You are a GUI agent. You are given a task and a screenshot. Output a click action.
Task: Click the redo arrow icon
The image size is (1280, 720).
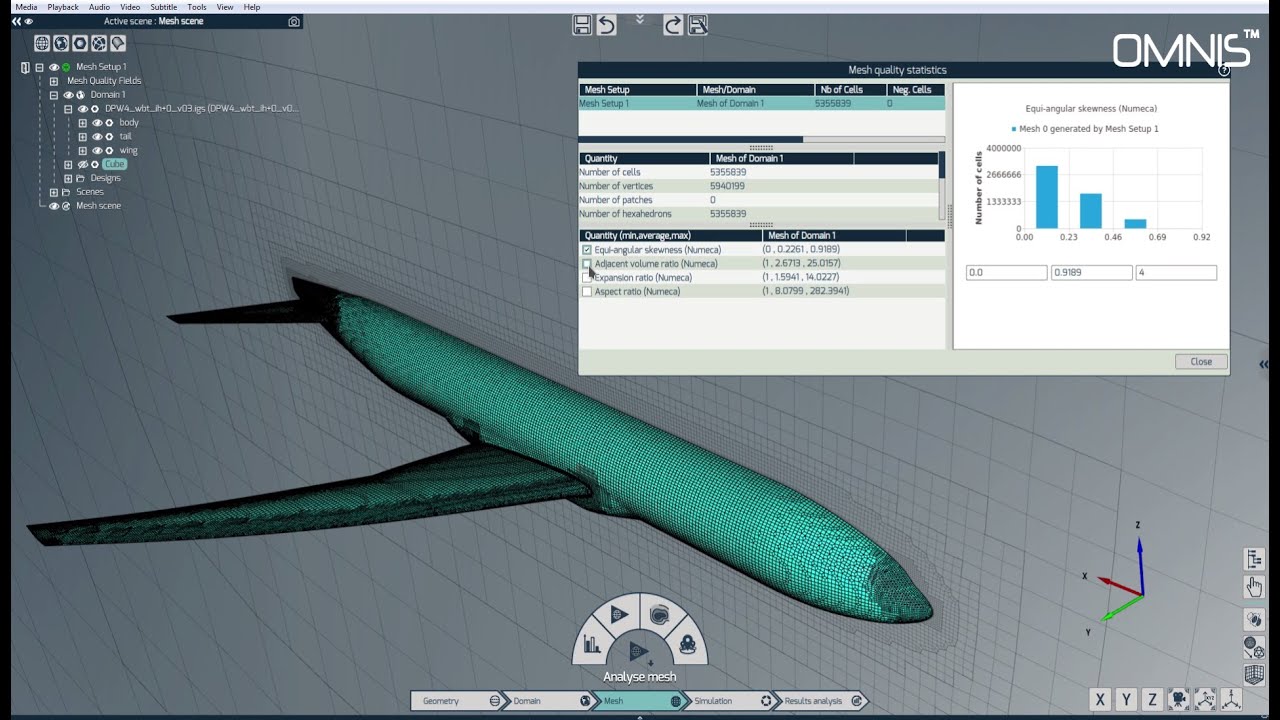click(x=673, y=26)
